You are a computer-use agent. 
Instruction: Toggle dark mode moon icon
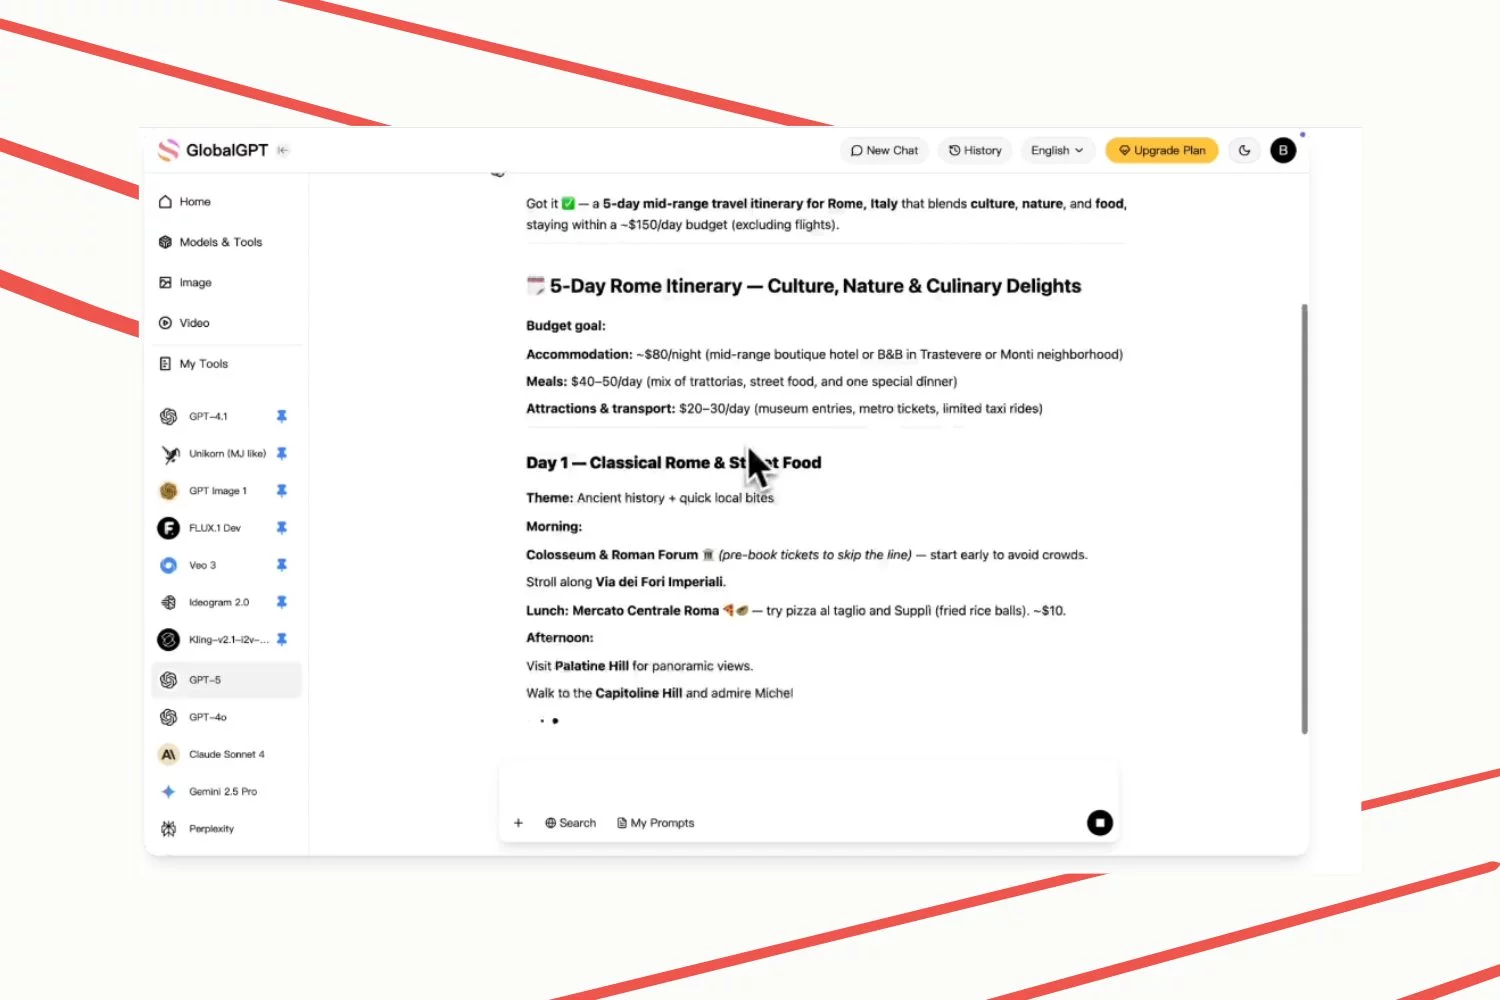(1244, 150)
